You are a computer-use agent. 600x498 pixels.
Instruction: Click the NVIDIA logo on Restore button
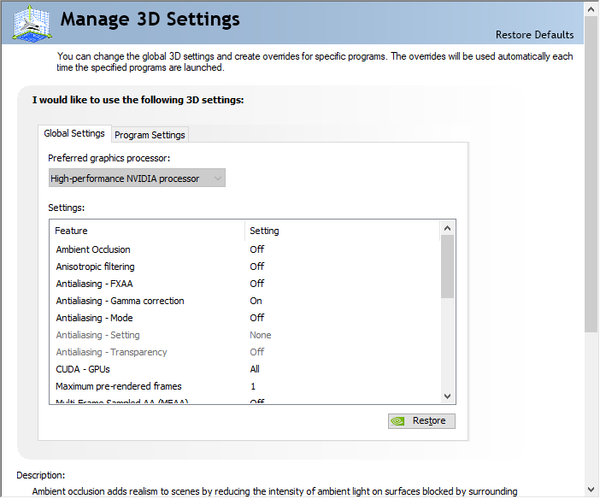click(x=398, y=421)
